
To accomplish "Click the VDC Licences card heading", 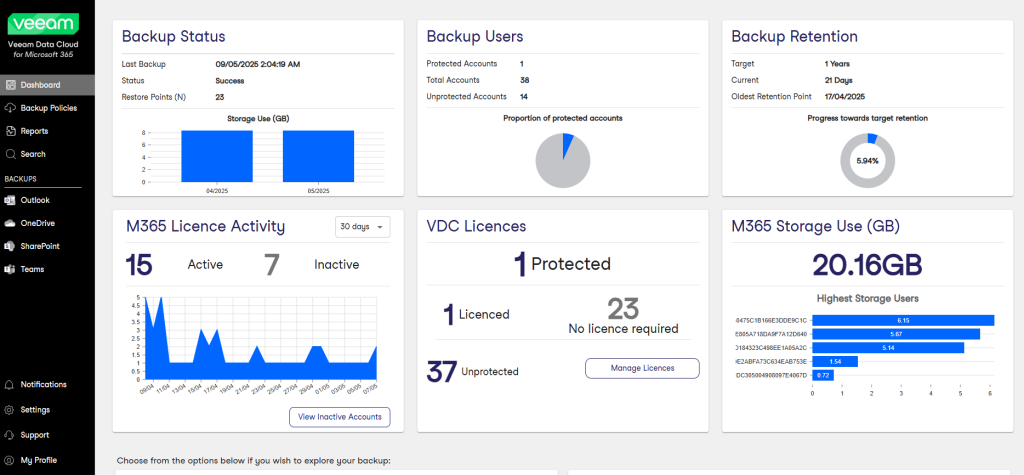I will click(477, 227).
